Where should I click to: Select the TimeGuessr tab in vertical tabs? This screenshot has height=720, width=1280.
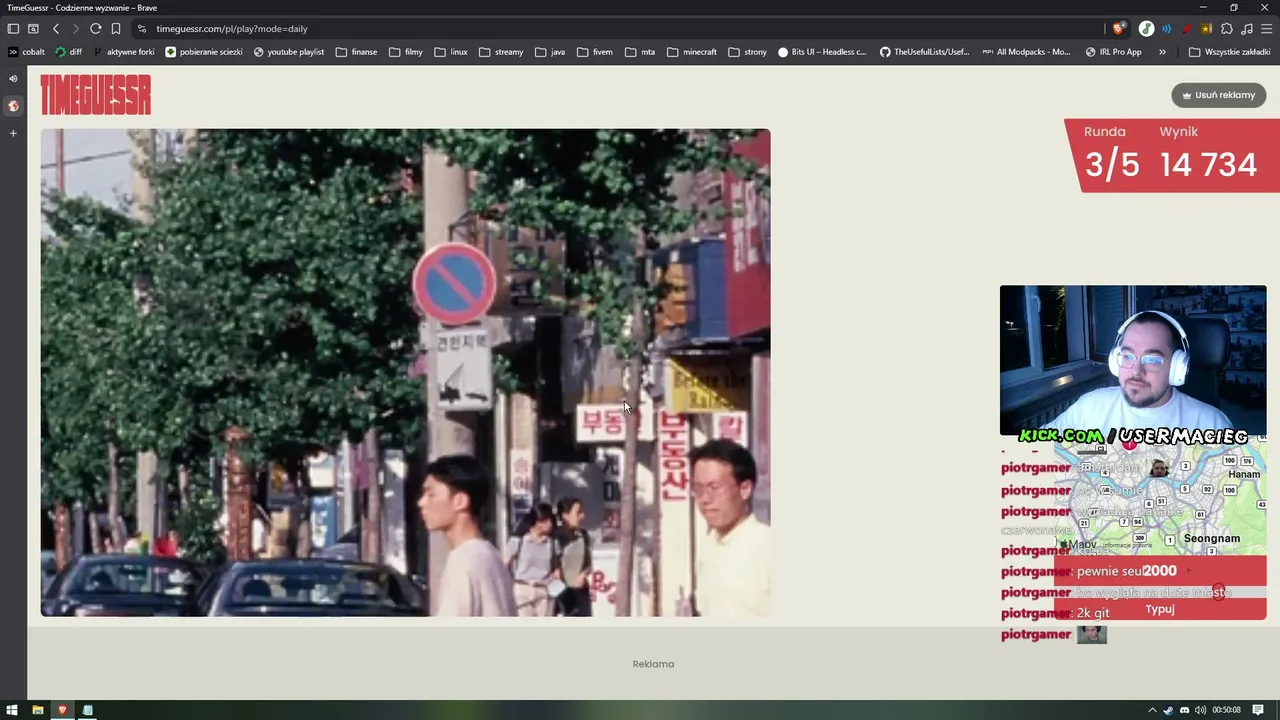[x=13, y=106]
